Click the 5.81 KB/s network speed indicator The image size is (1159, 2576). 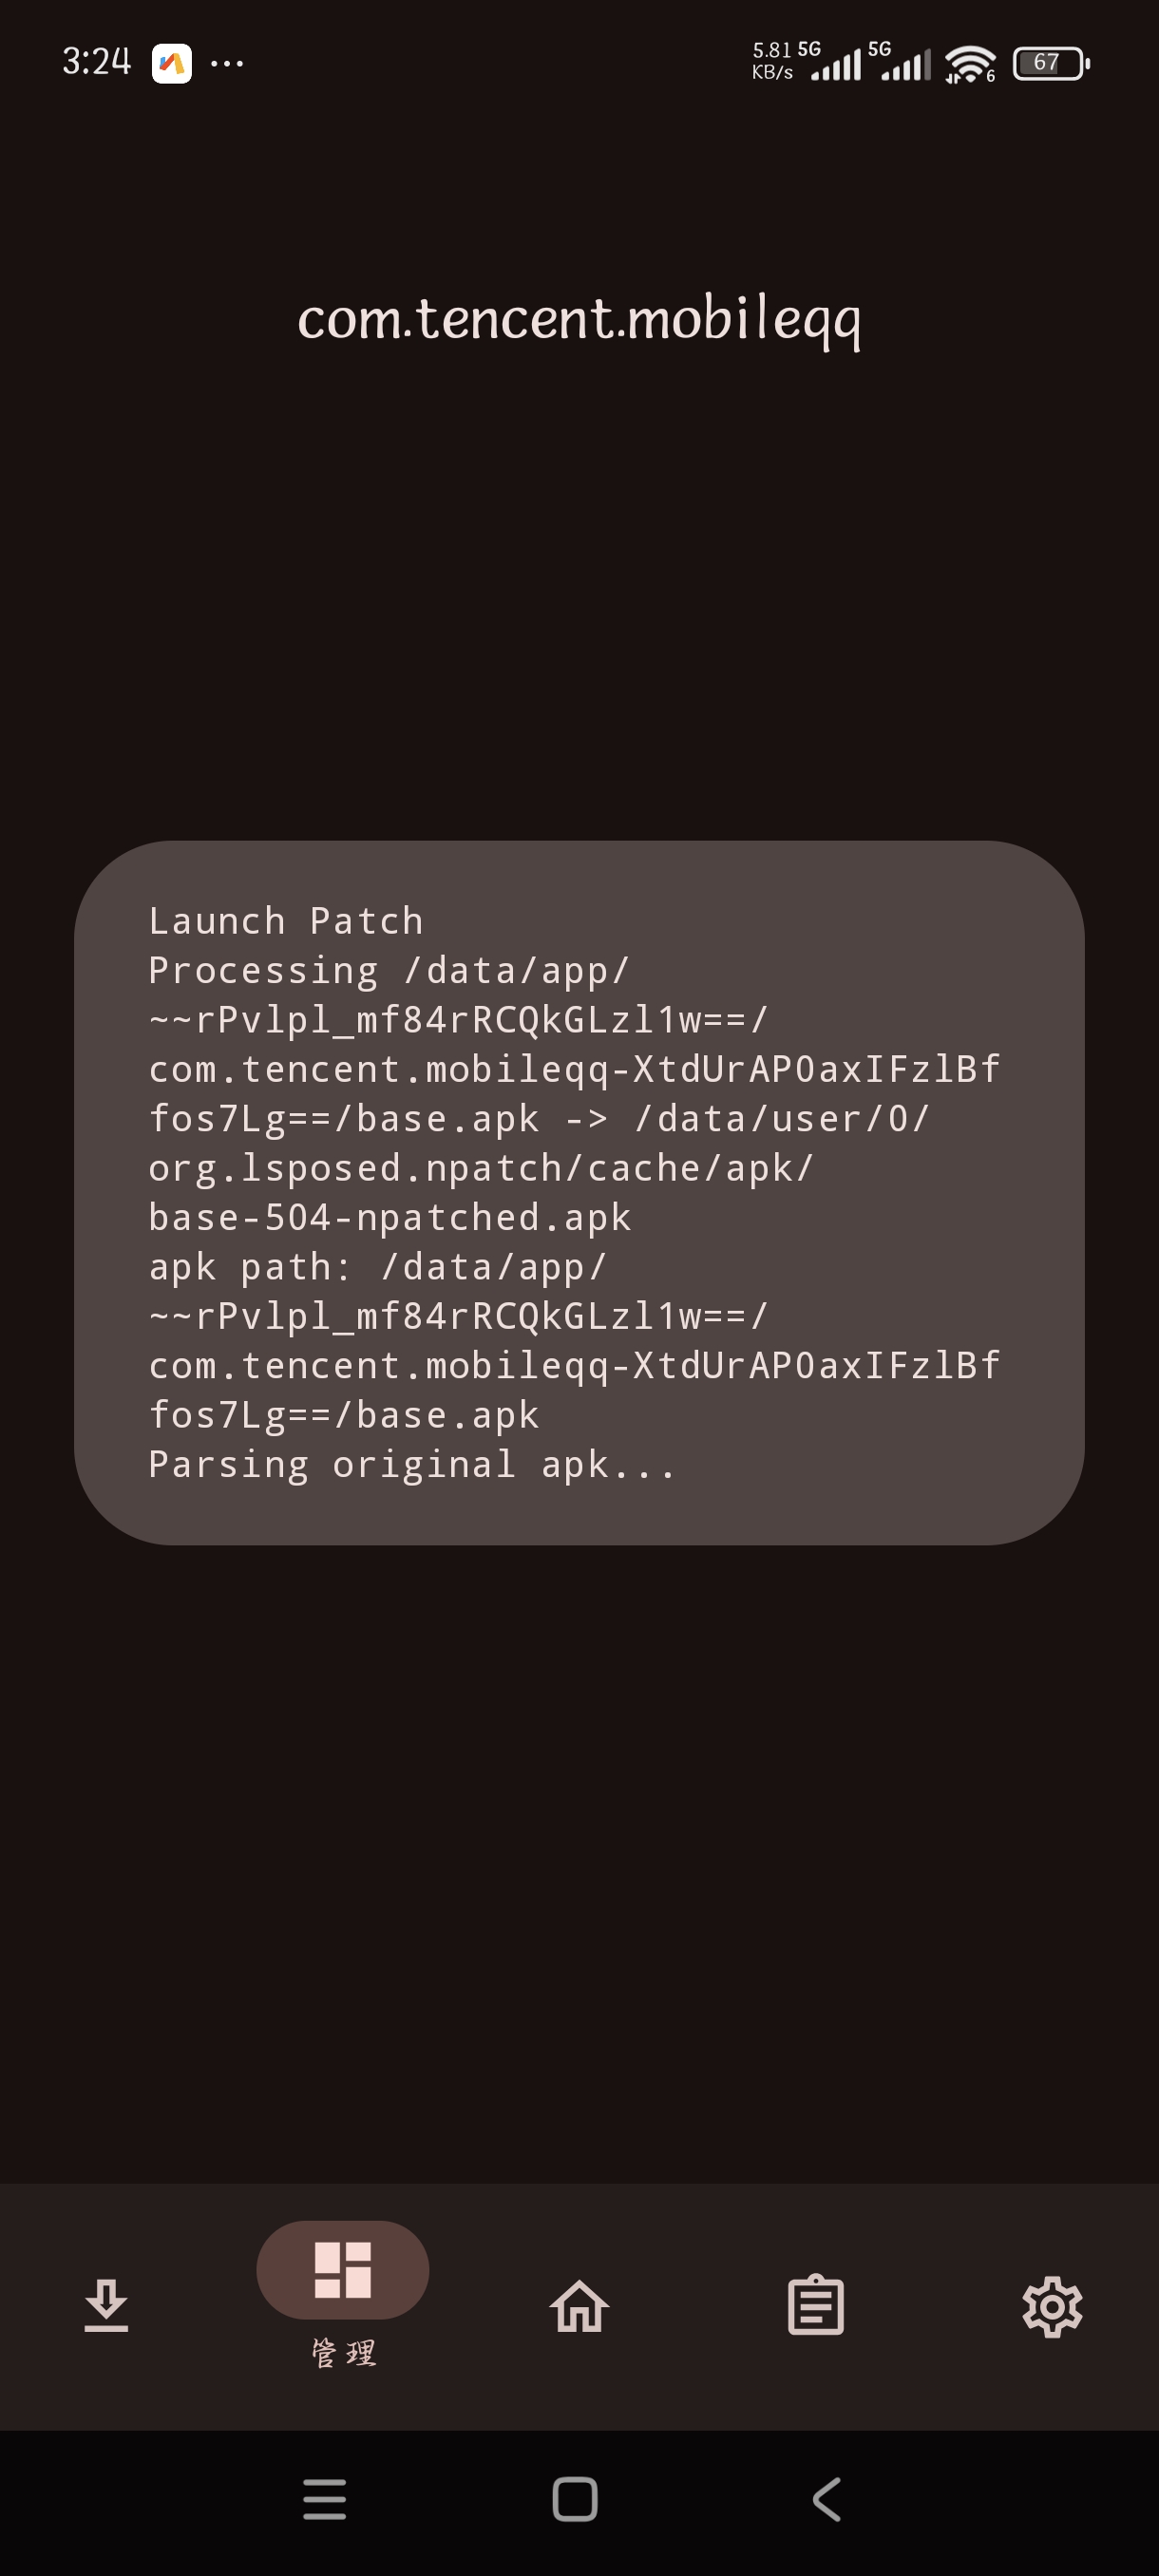tap(772, 62)
